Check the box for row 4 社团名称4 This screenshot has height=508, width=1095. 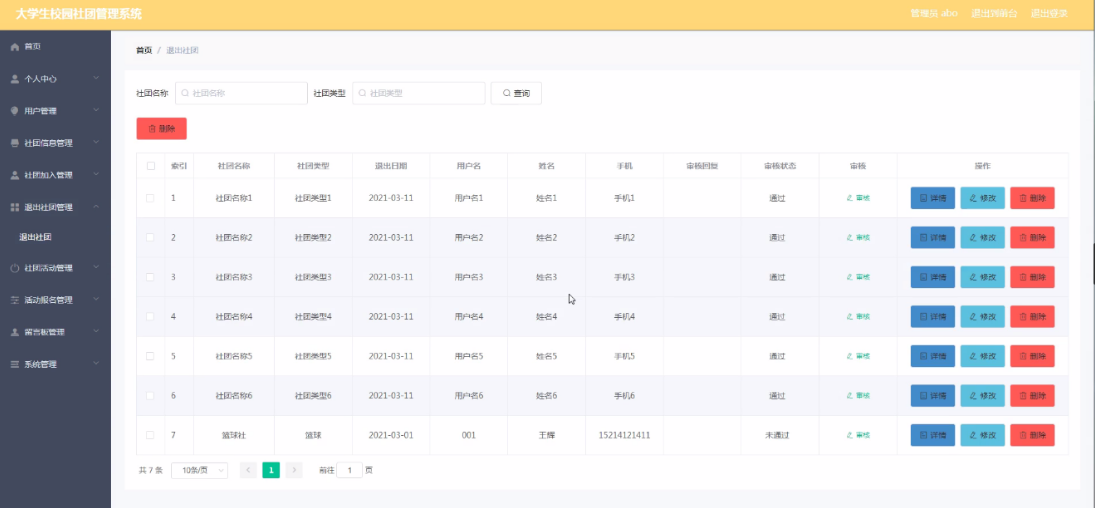coord(150,317)
